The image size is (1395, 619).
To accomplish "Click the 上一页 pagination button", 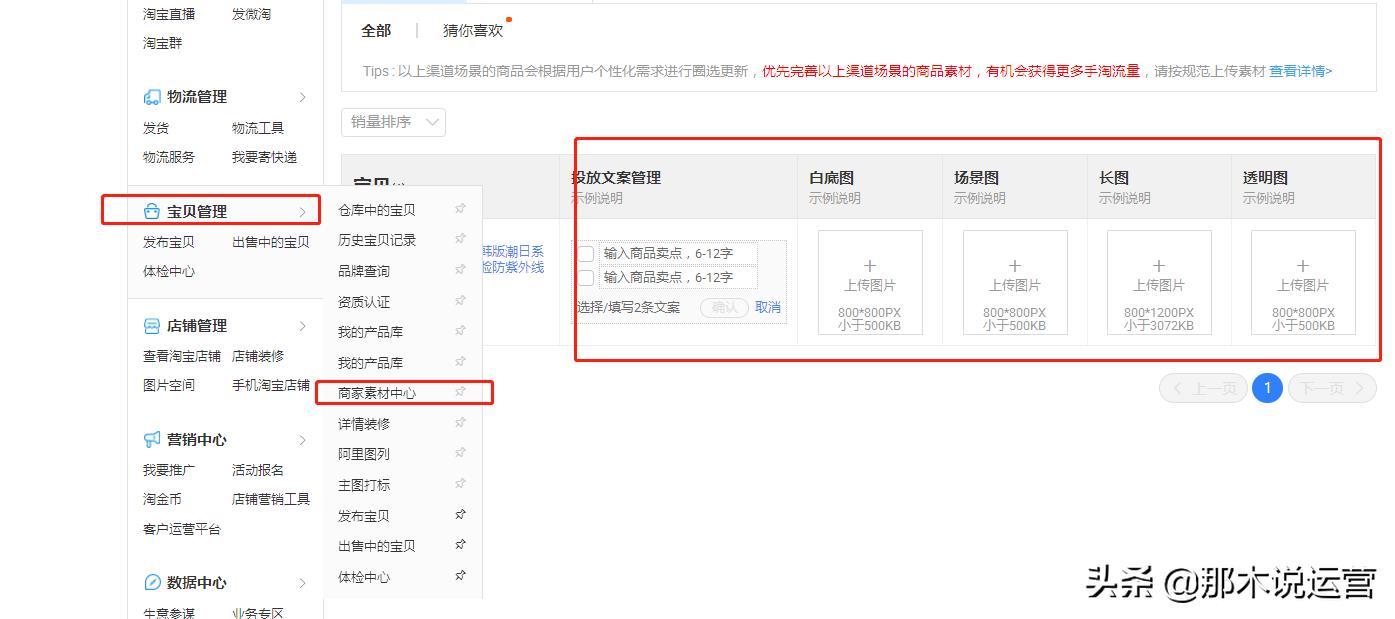I will coord(1203,388).
